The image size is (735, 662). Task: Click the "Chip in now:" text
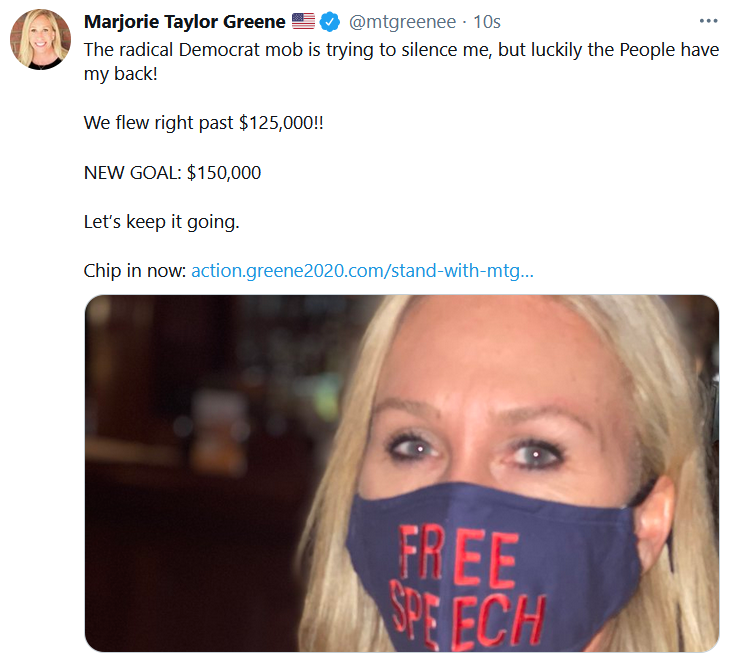pos(135,271)
